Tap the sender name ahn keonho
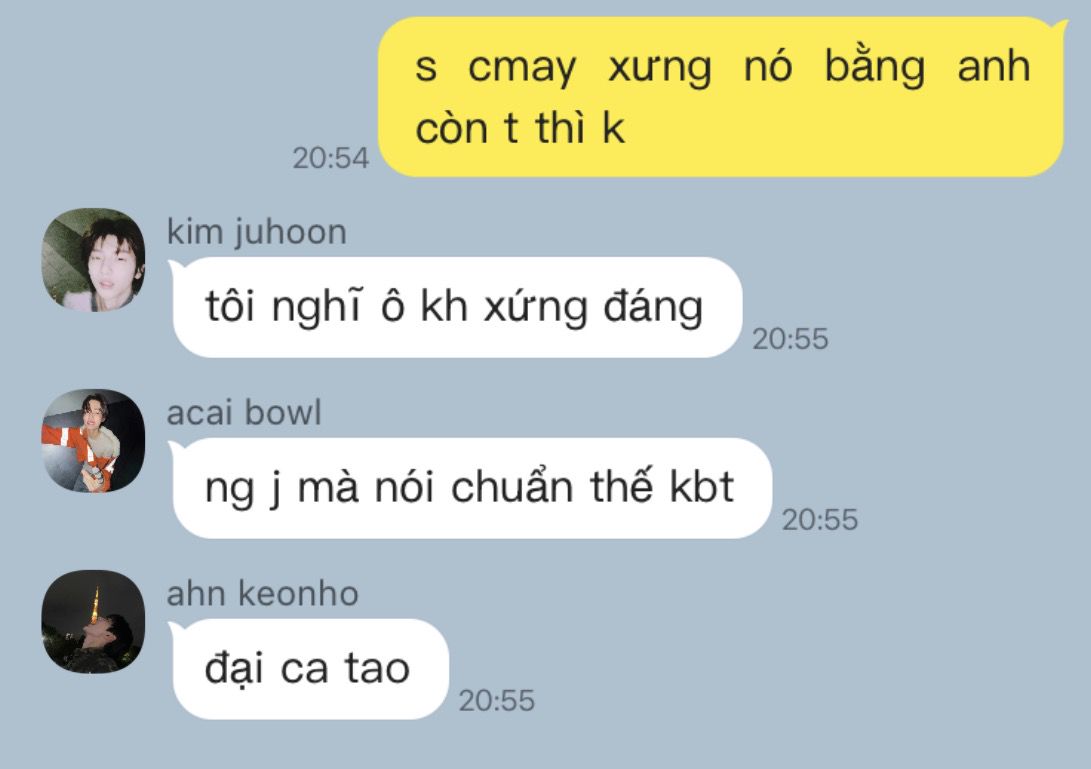Screen dimensions: 1091x769 262,594
